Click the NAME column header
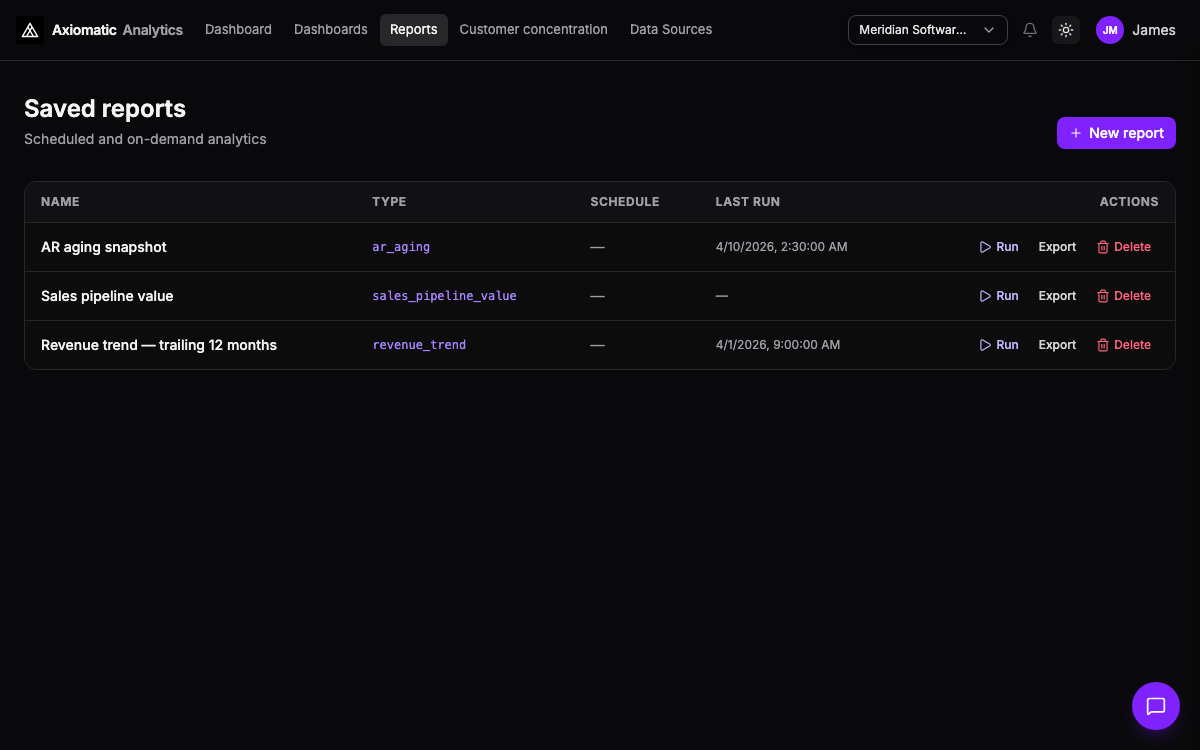 [x=60, y=202]
